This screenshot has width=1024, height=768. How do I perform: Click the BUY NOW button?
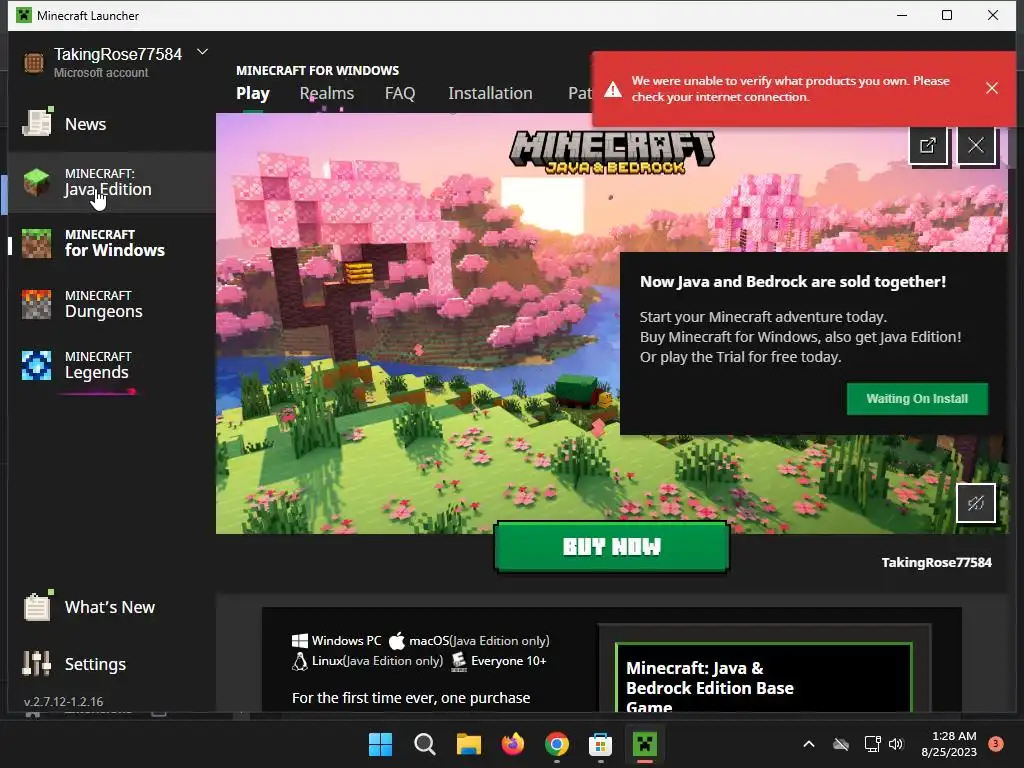tap(611, 547)
